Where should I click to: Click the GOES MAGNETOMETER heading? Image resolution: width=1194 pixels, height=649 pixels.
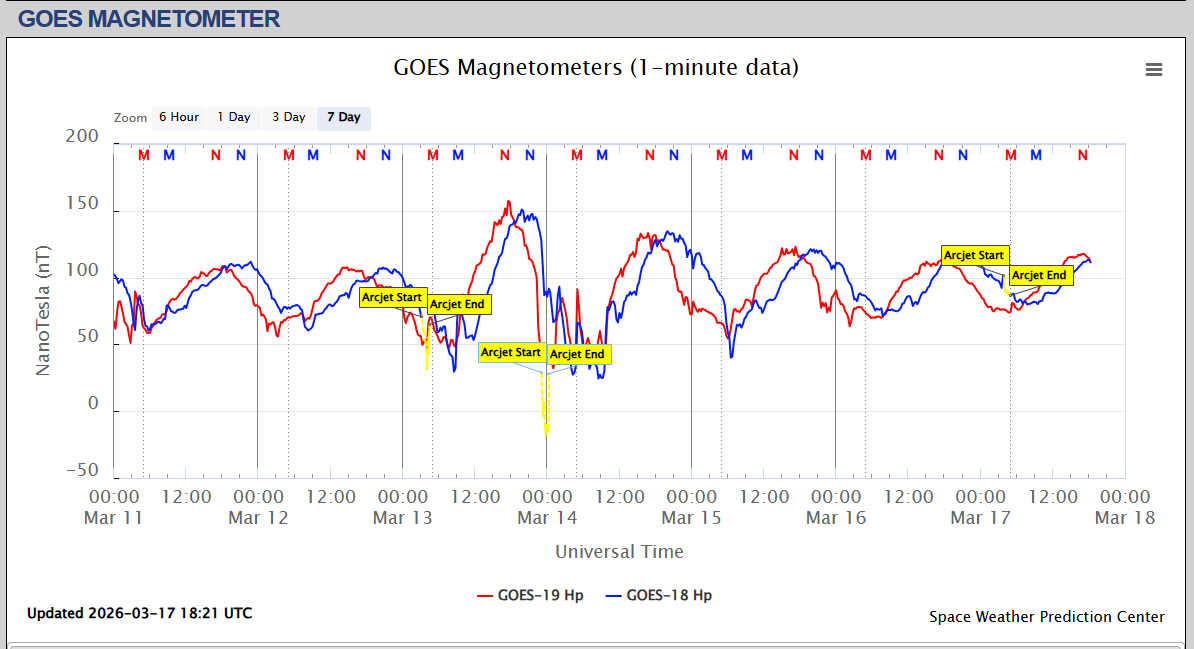coord(149,18)
